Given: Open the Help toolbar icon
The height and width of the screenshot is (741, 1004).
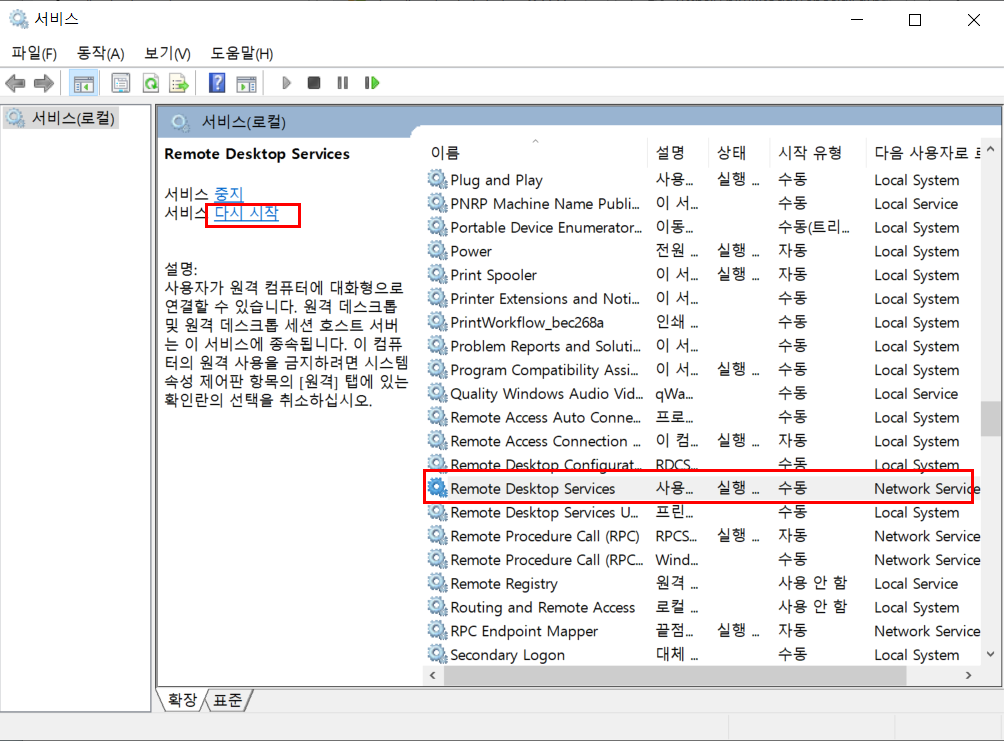Looking at the screenshot, I should tap(217, 83).
